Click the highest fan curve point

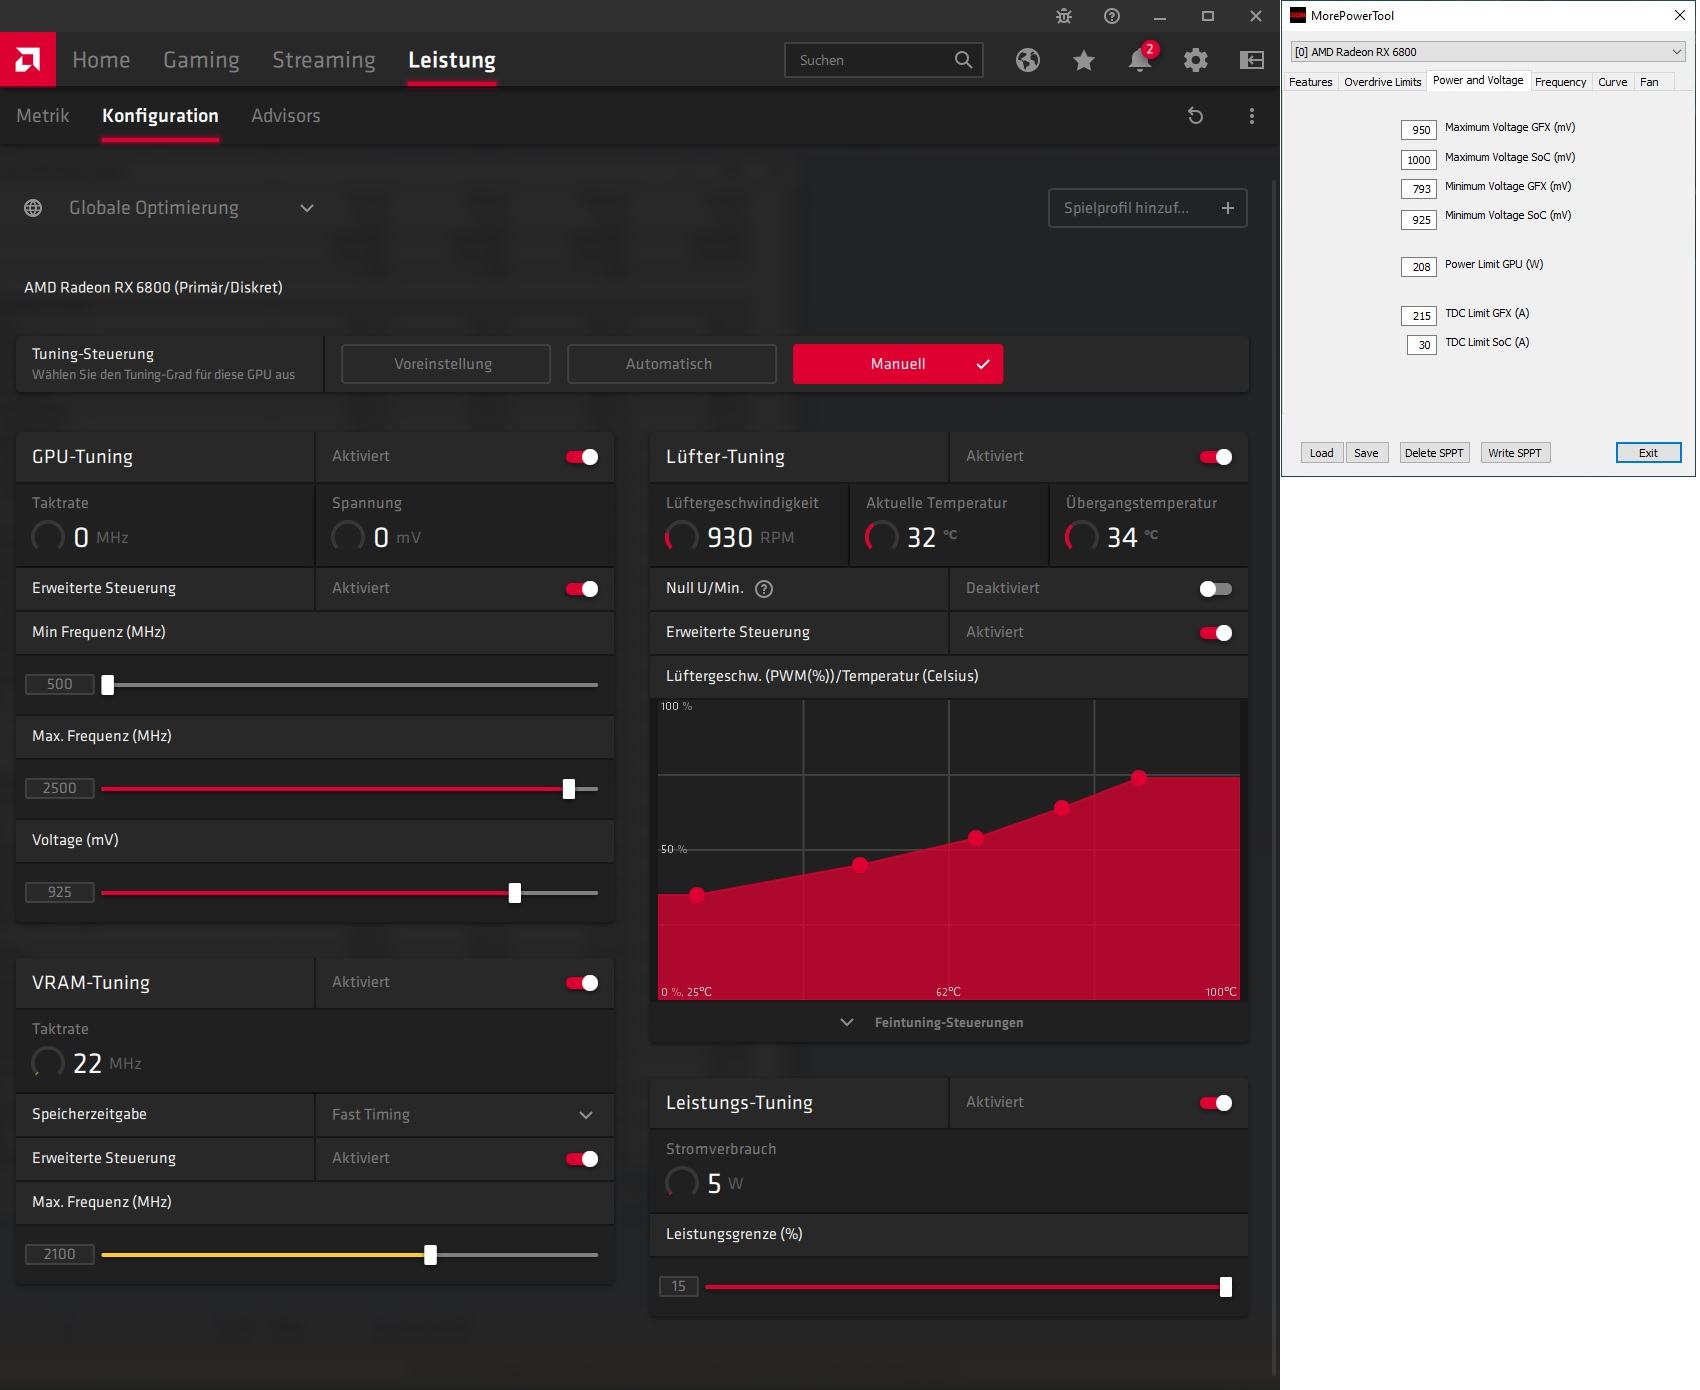coord(1139,777)
